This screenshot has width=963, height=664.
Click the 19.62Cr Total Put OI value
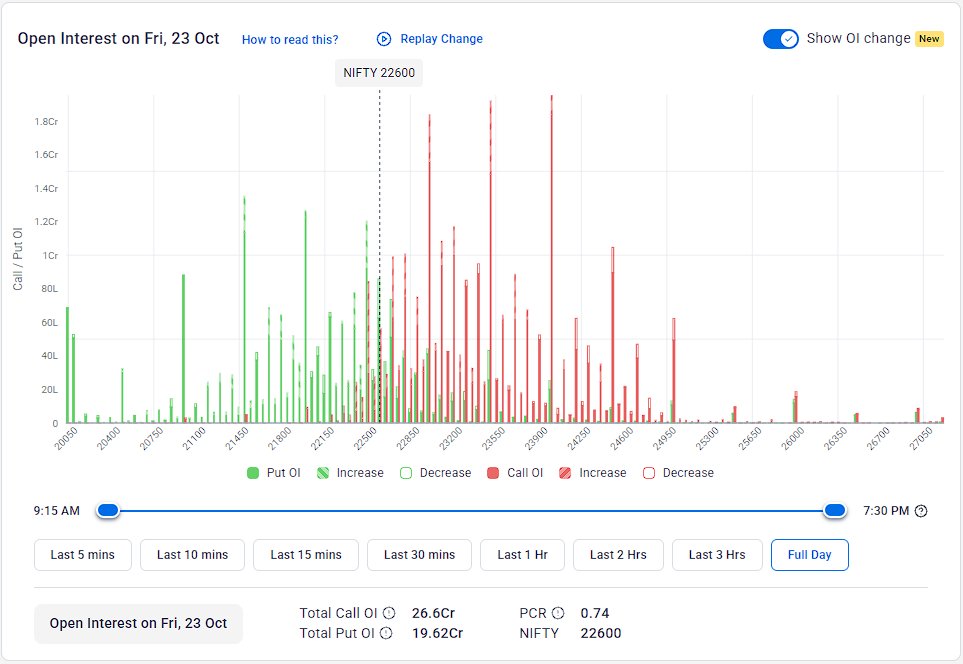[437, 633]
